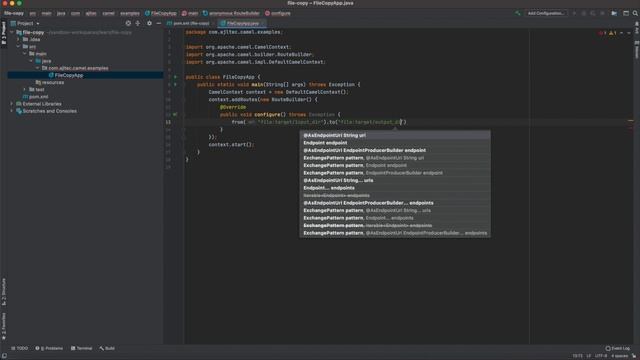Open the Build tool window tab
This screenshot has width=640, height=360.
point(107,348)
